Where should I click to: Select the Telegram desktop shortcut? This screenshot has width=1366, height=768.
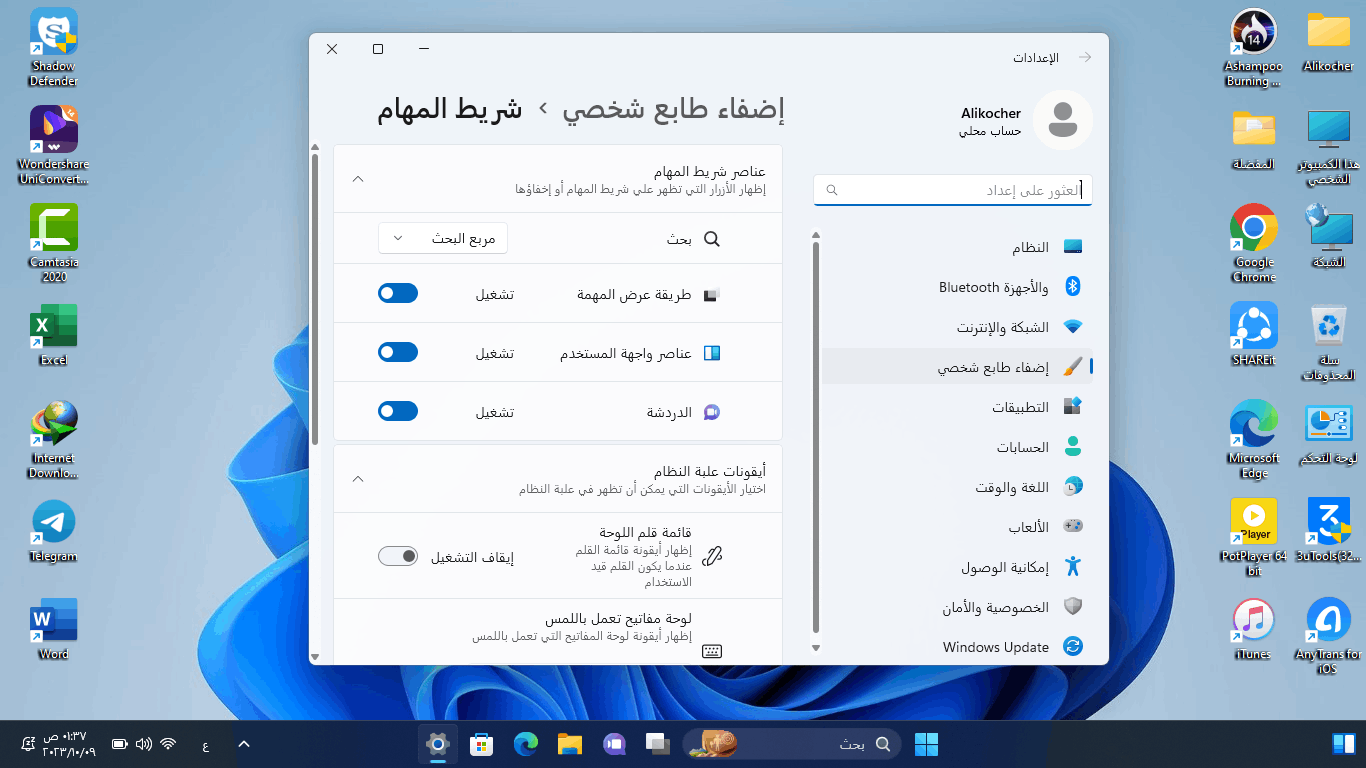(54, 531)
